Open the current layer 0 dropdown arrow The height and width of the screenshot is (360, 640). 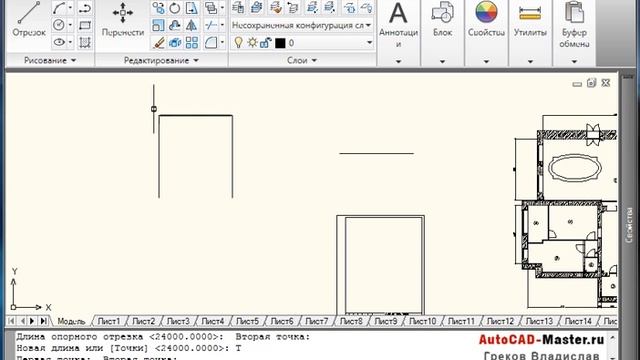click(369, 43)
